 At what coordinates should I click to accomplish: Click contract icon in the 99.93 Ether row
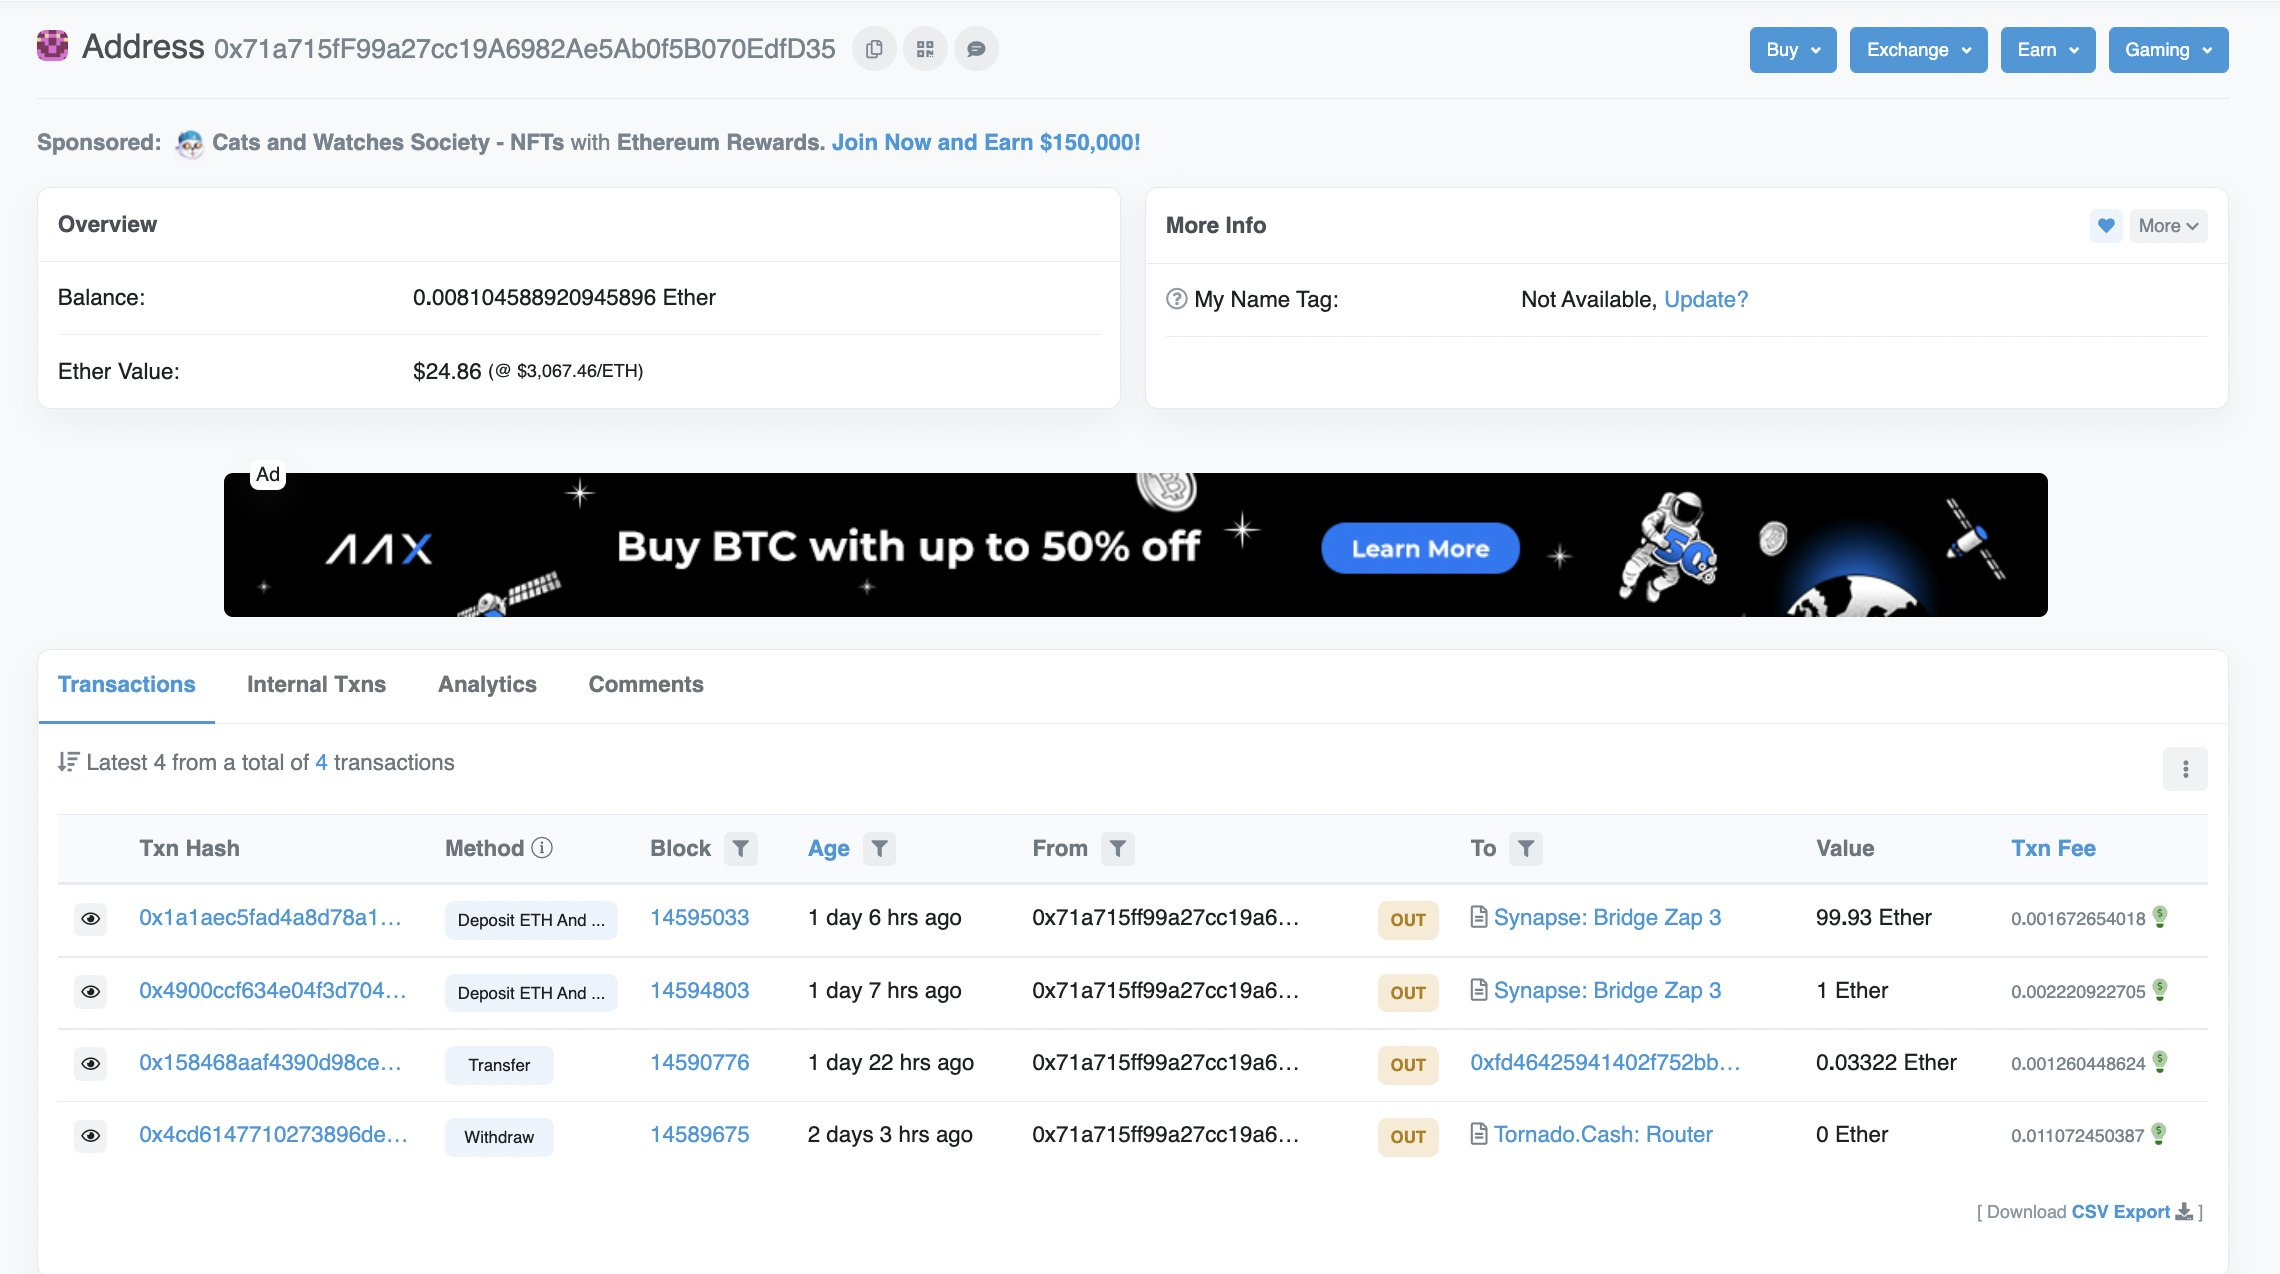coord(1479,917)
